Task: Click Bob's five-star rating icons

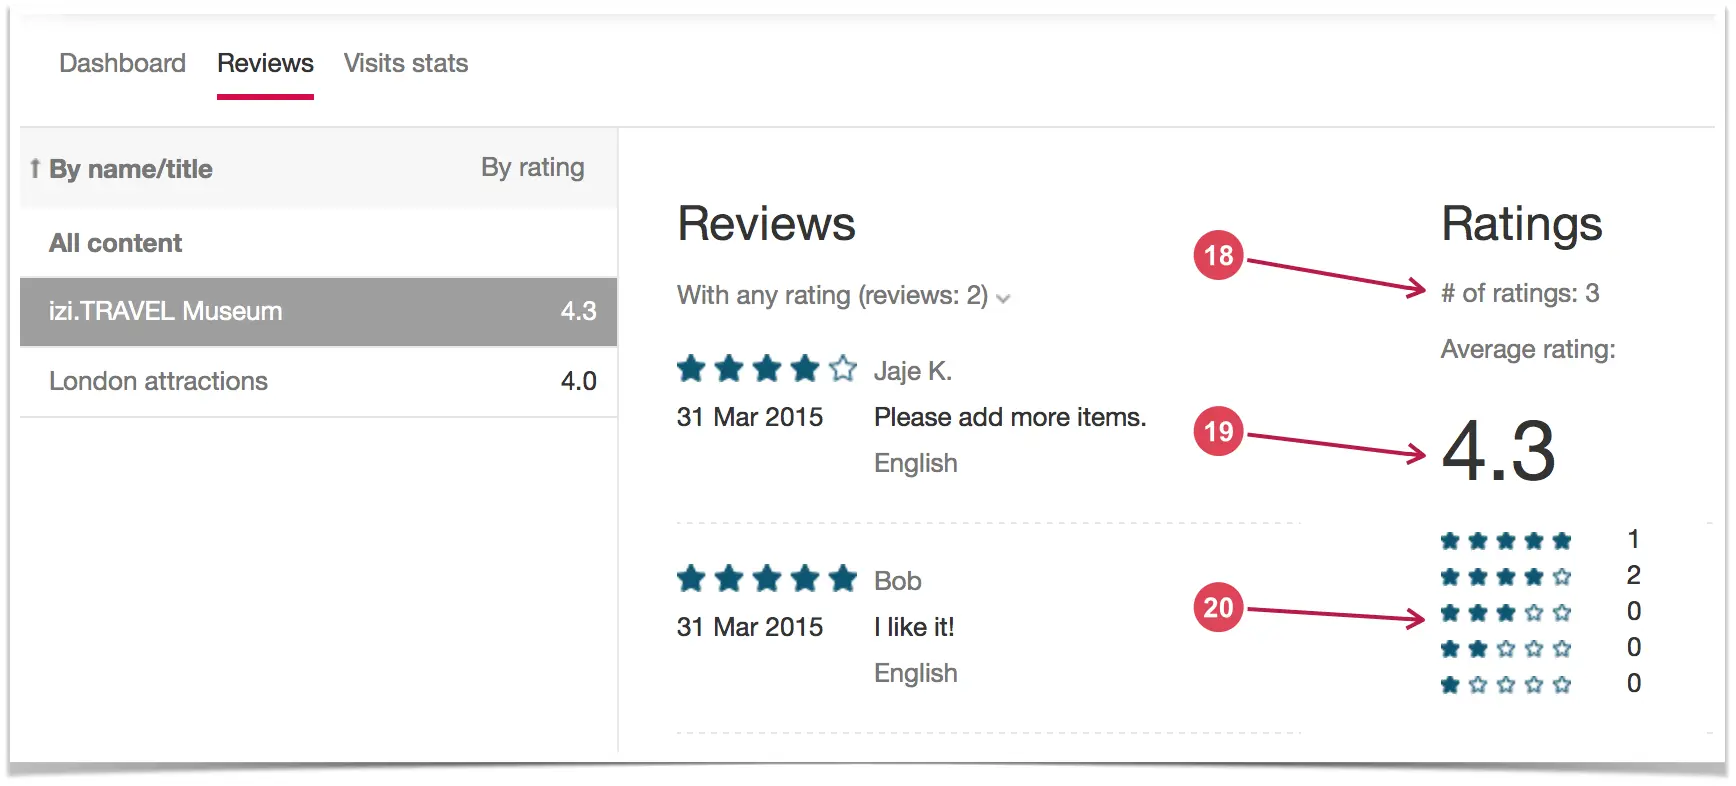Action: pyautogui.click(x=767, y=578)
